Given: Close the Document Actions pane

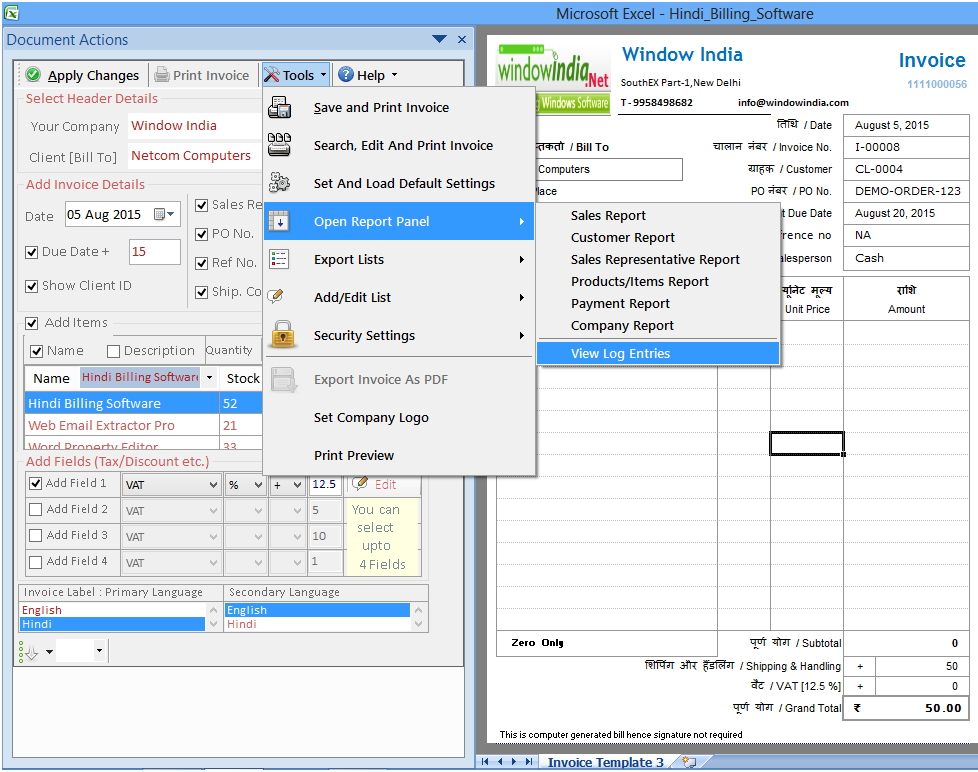Looking at the screenshot, I should click(x=462, y=39).
